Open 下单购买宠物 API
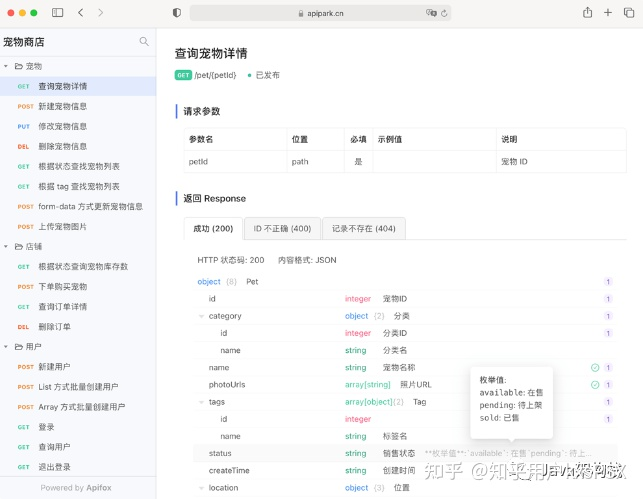643x499 pixels. [x=78, y=287]
